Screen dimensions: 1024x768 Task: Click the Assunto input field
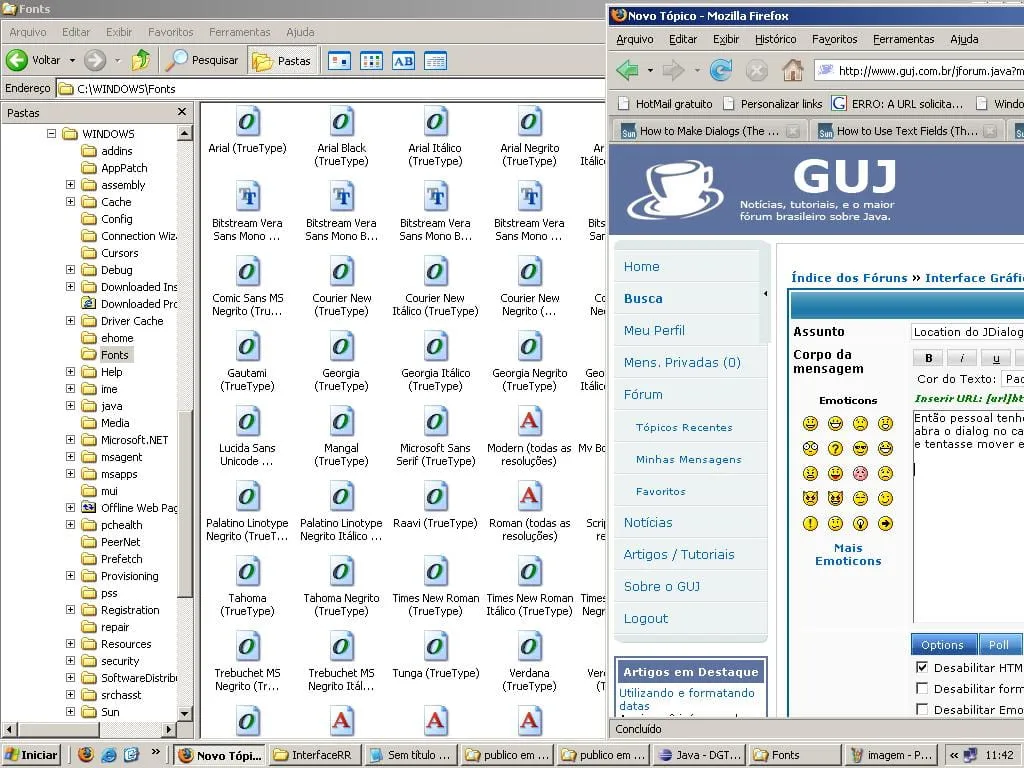[967, 332]
